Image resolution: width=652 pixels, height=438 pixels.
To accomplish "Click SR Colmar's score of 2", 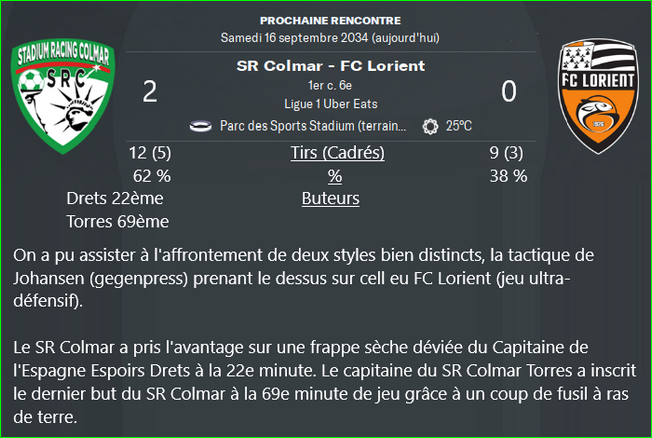I will coord(150,92).
